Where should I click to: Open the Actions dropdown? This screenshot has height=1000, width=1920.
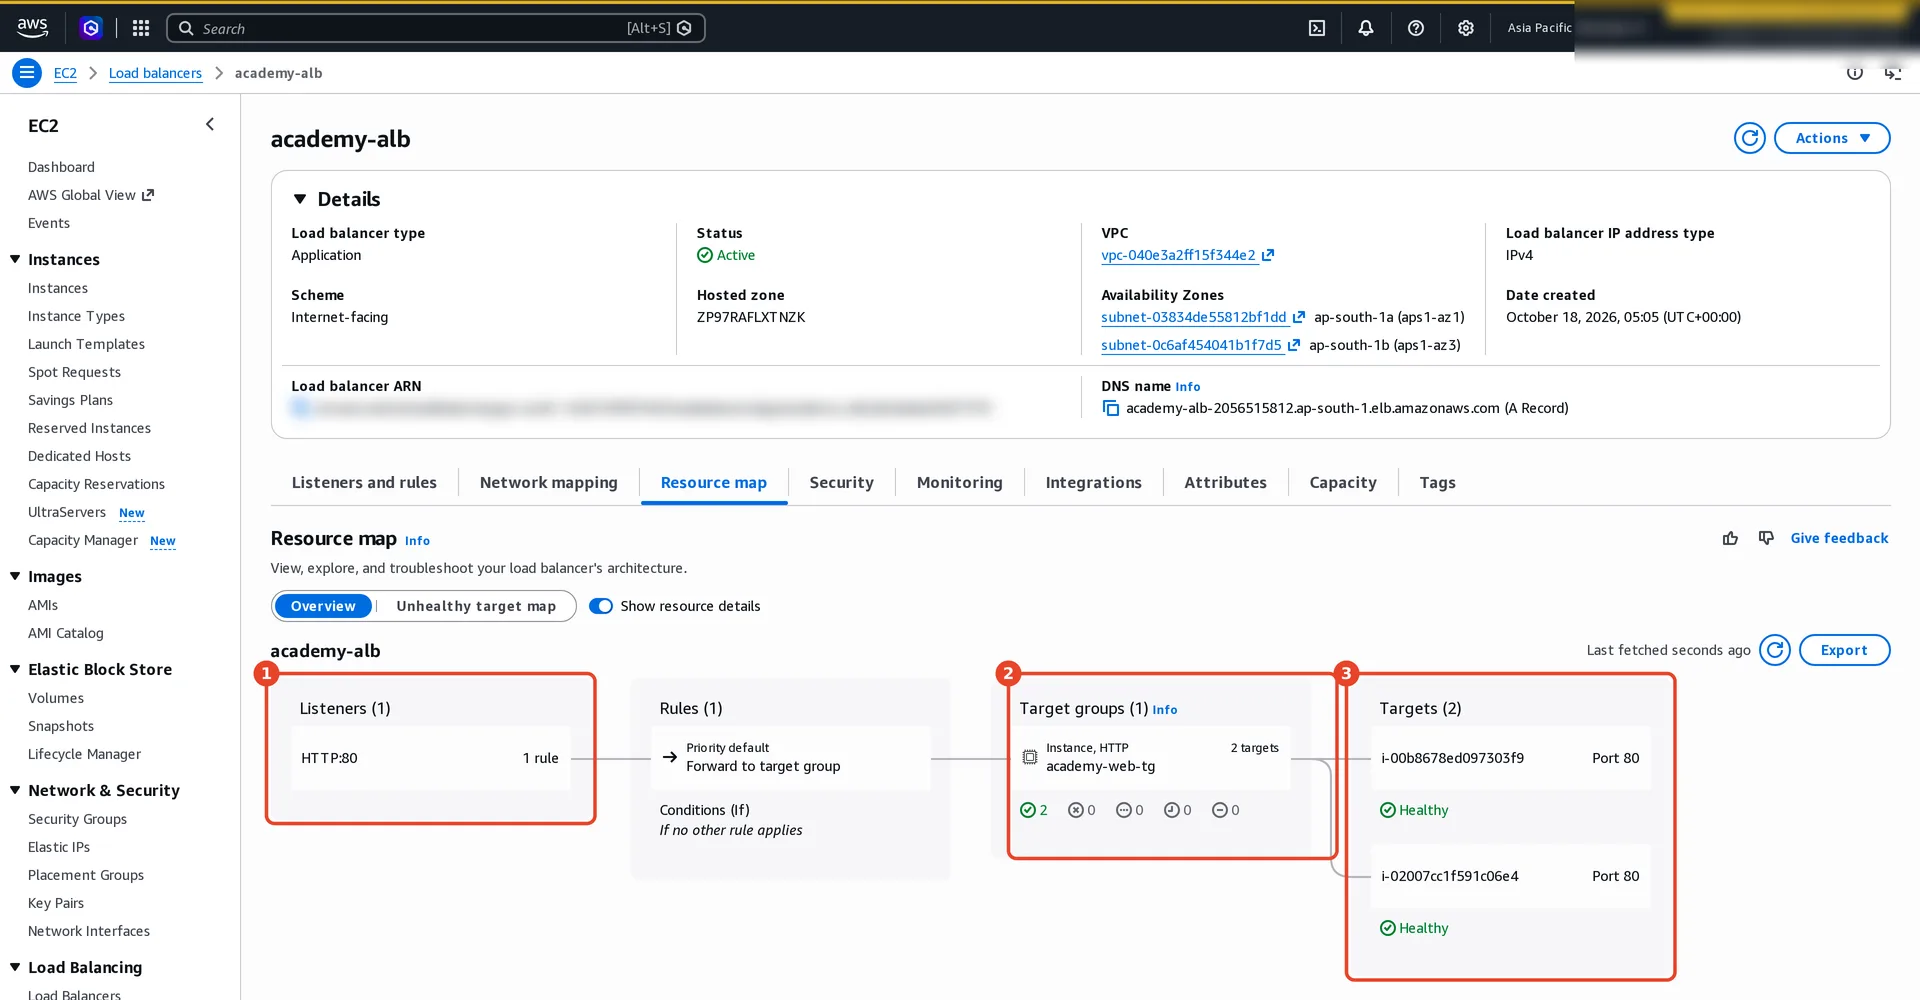click(1832, 138)
